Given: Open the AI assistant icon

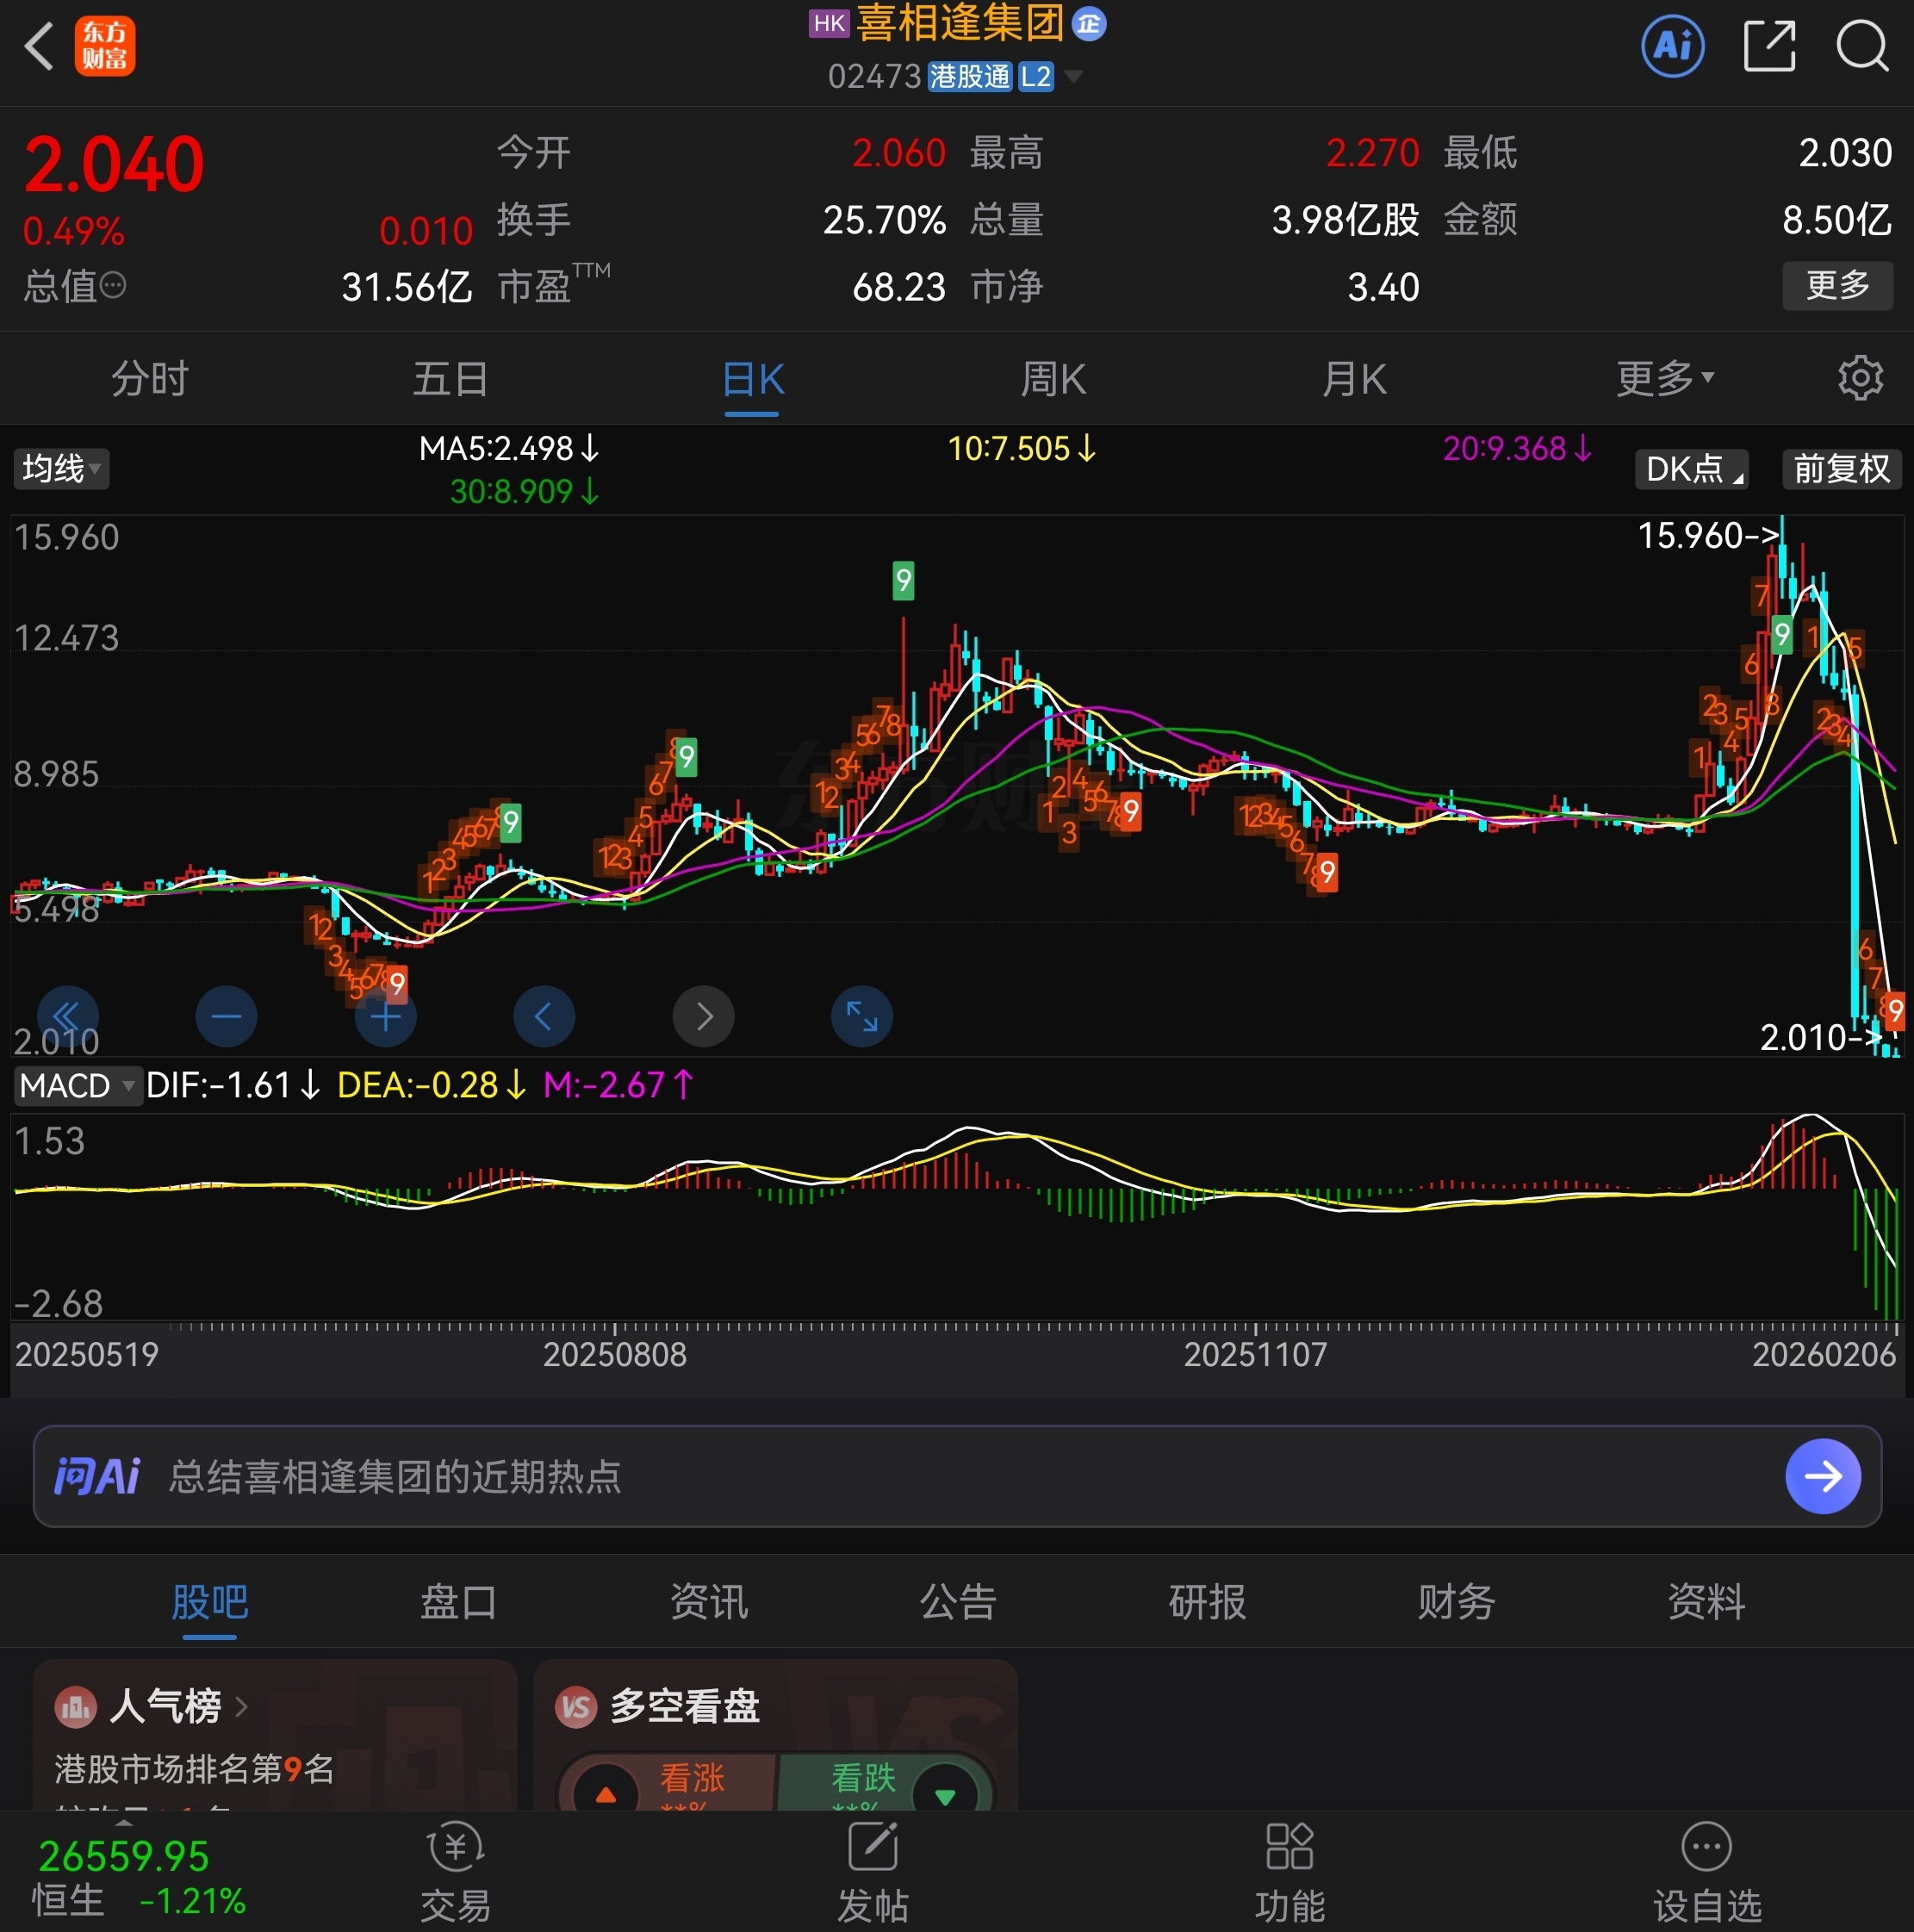Looking at the screenshot, I should pos(1672,46).
